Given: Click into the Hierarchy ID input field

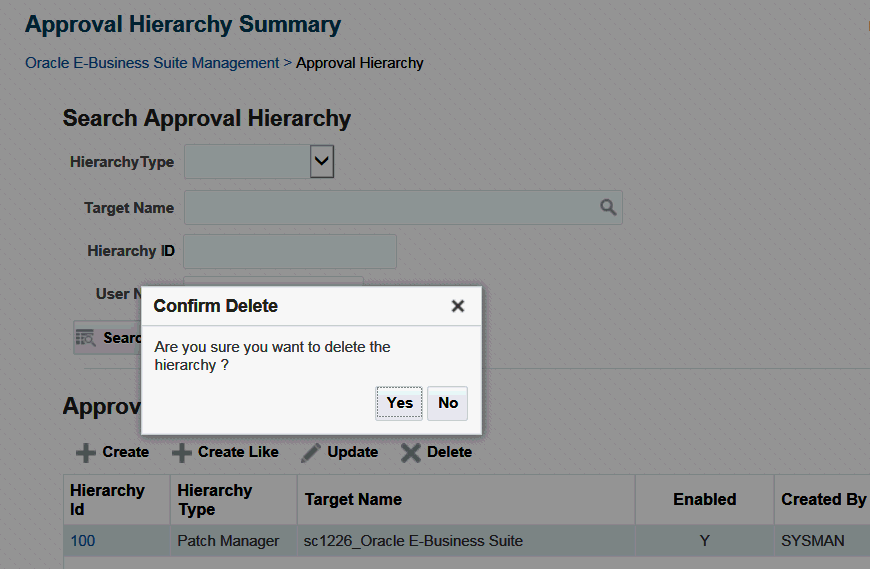Looking at the screenshot, I should [290, 251].
